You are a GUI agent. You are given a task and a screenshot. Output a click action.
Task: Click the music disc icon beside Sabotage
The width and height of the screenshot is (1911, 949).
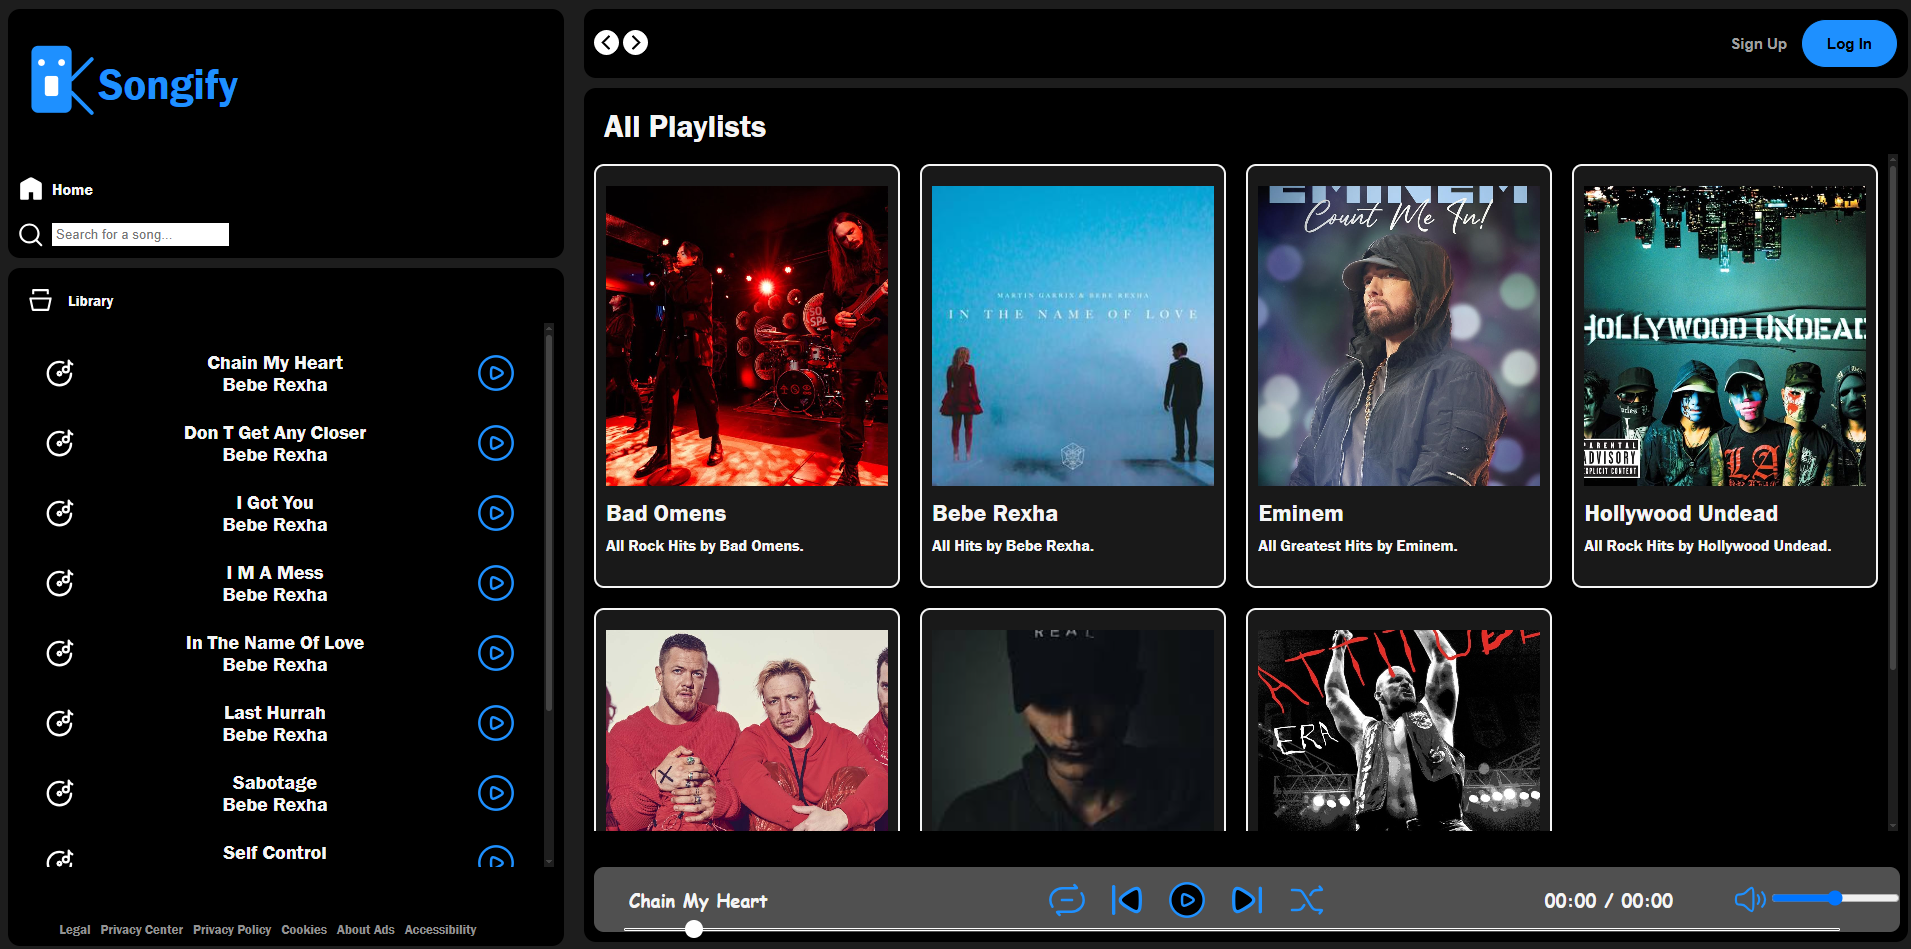(x=60, y=793)
